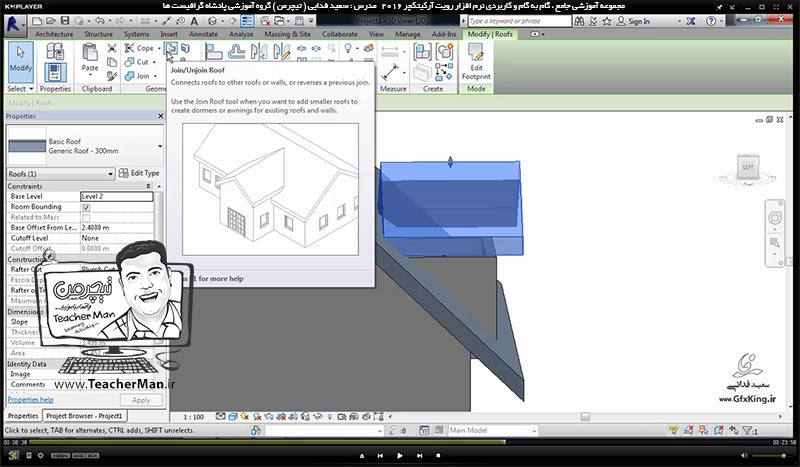Open the Revit application menu button

point(14,24)
